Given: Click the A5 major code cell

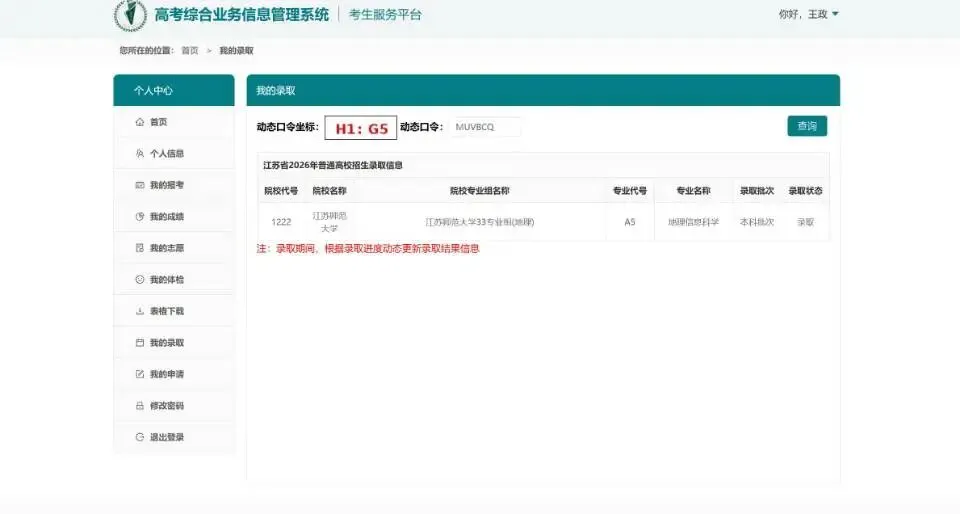Looking at the screenshot, I should tap(629, 222).
